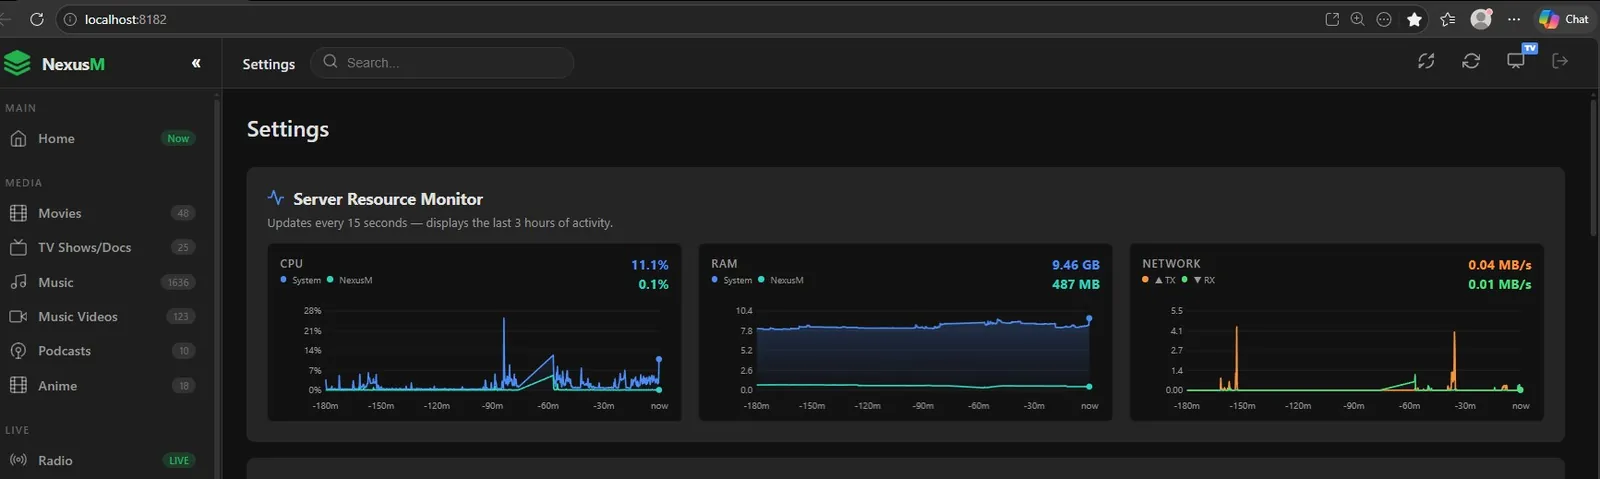Click the circular refresh icon in header
This screenshot has height=479, width=1600.
click(x=1471, y=61)
